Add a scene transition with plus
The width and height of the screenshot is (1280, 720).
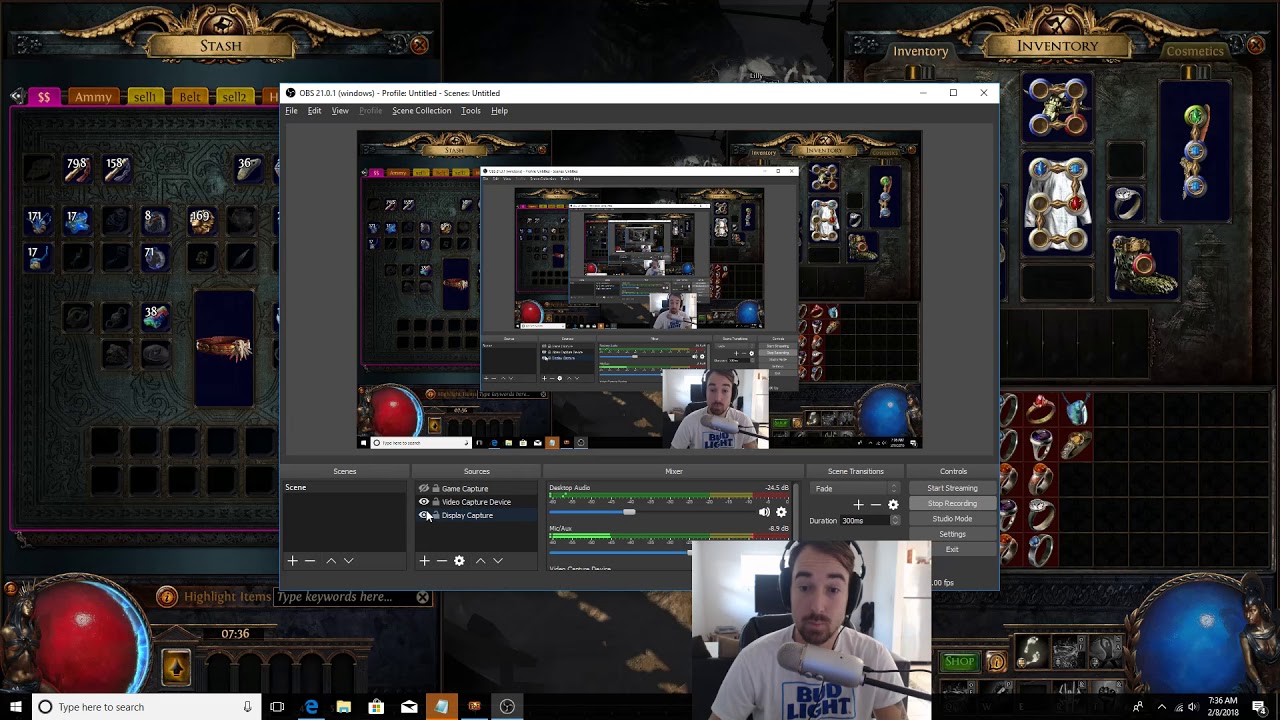click(x=858, y=505)
